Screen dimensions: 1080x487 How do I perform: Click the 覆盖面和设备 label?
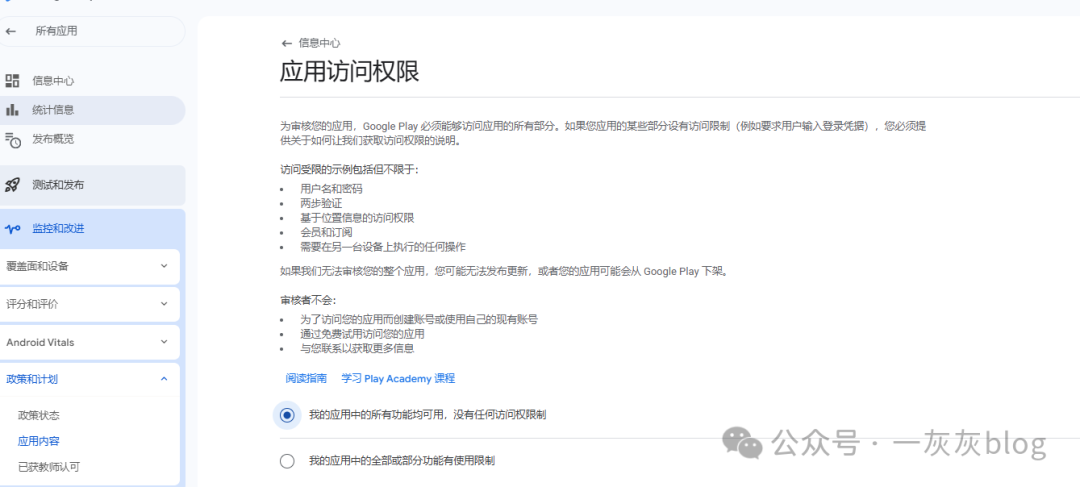coord(37,266)
